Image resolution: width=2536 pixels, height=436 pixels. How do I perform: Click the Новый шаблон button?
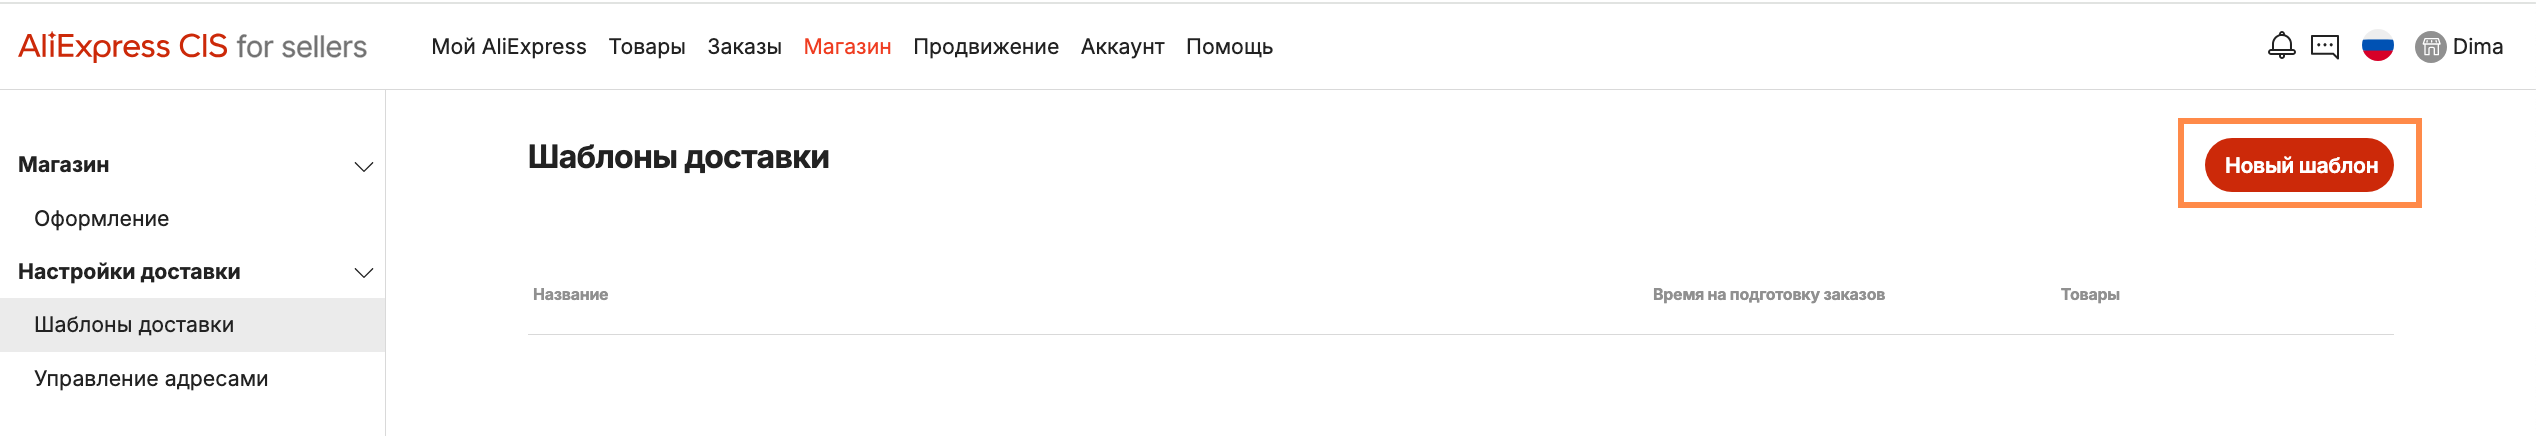2299,165
